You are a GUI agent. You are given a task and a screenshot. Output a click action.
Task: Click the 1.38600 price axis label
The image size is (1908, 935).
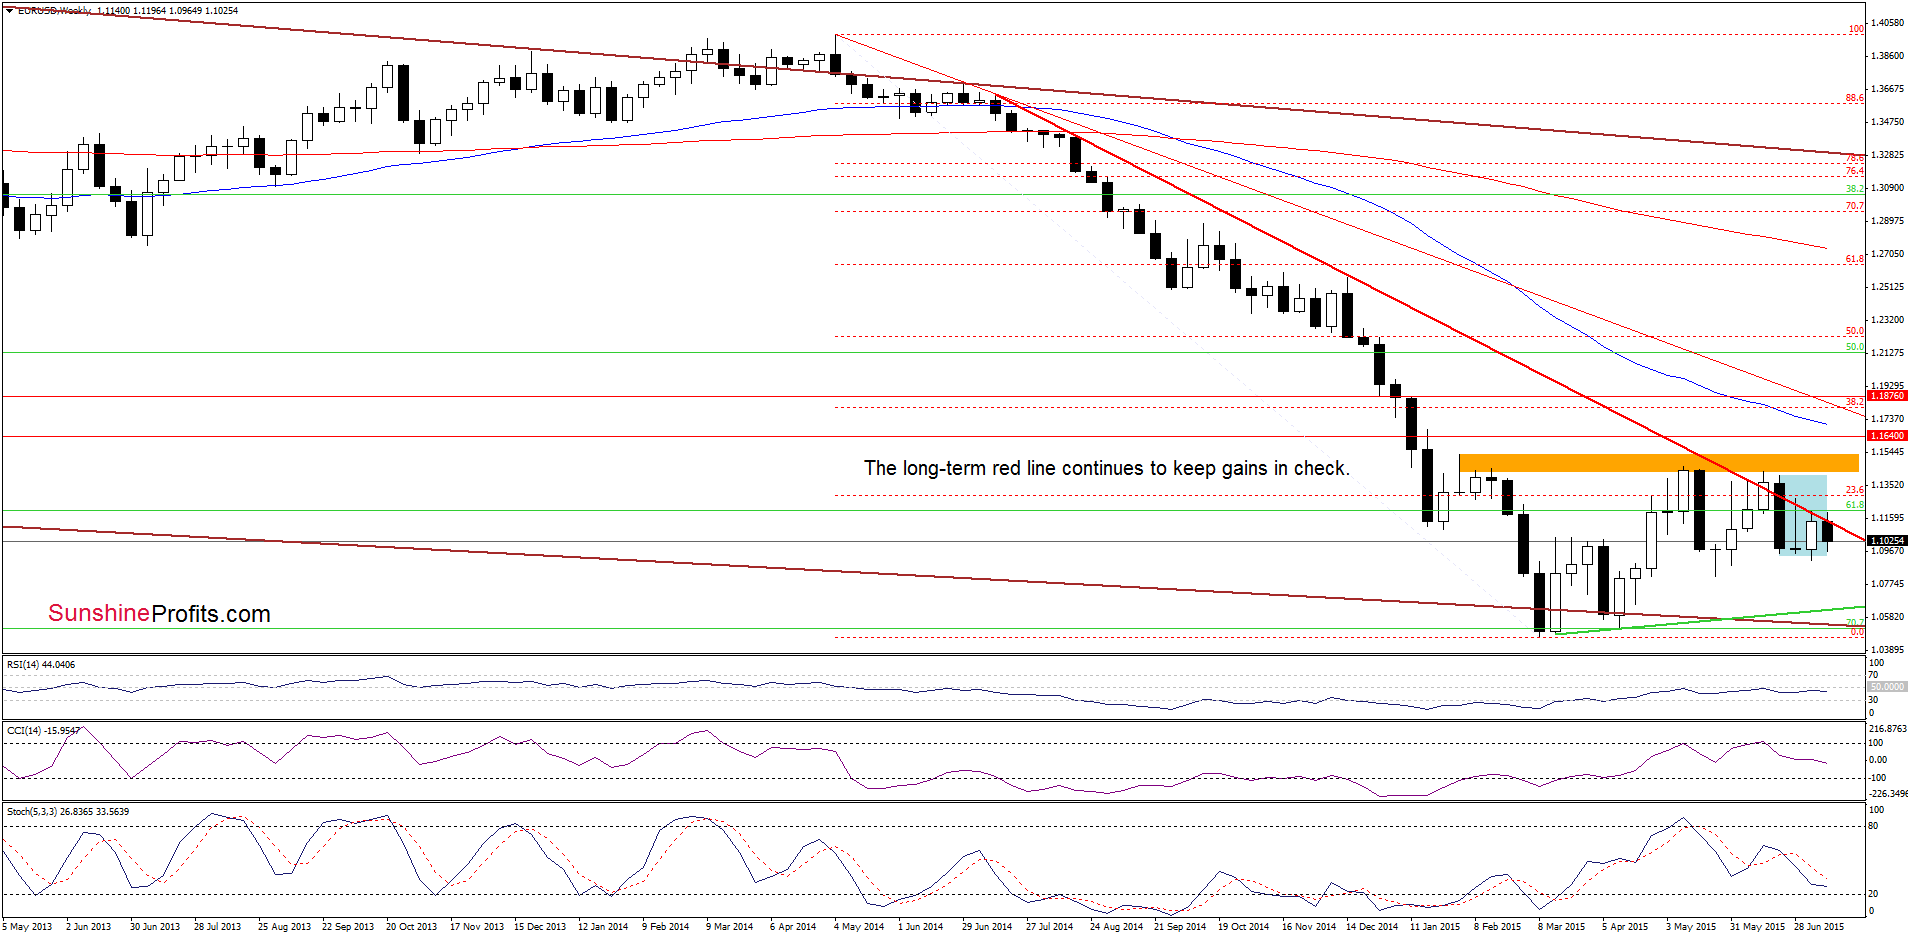pos(1886,55)
